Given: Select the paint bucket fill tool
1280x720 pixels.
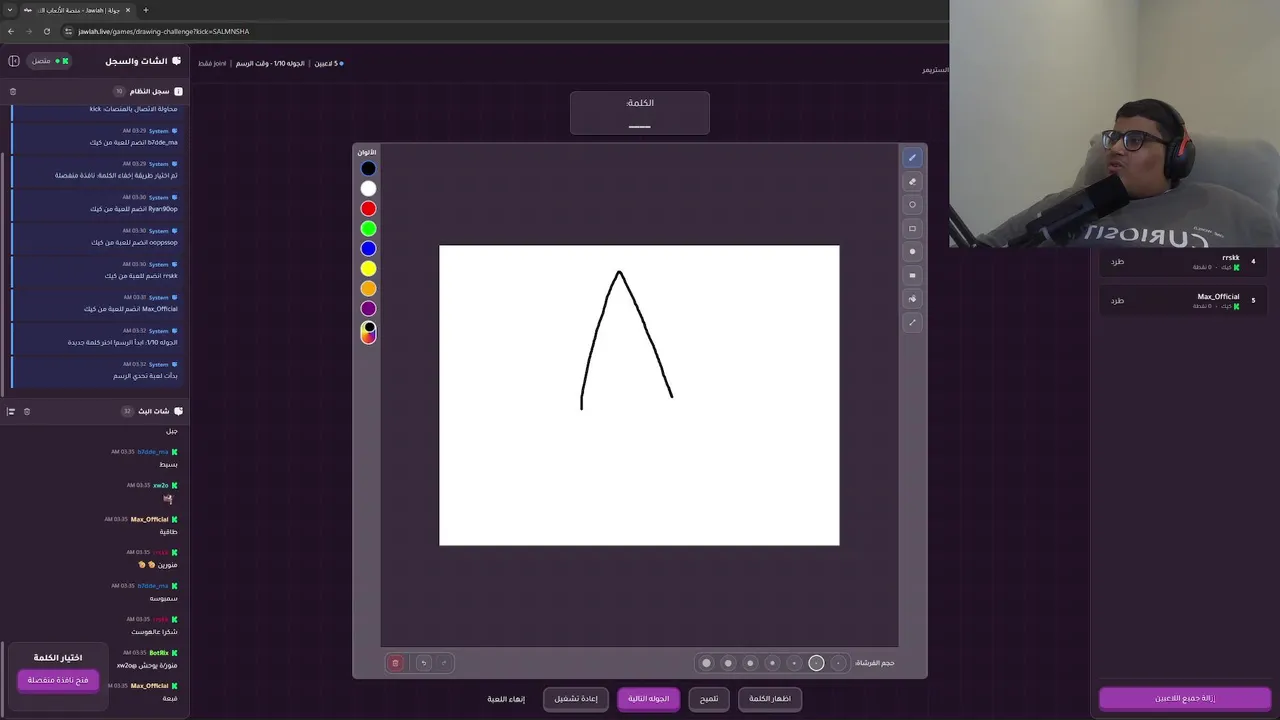Looking at the screenshot, I should pos(912,299).
